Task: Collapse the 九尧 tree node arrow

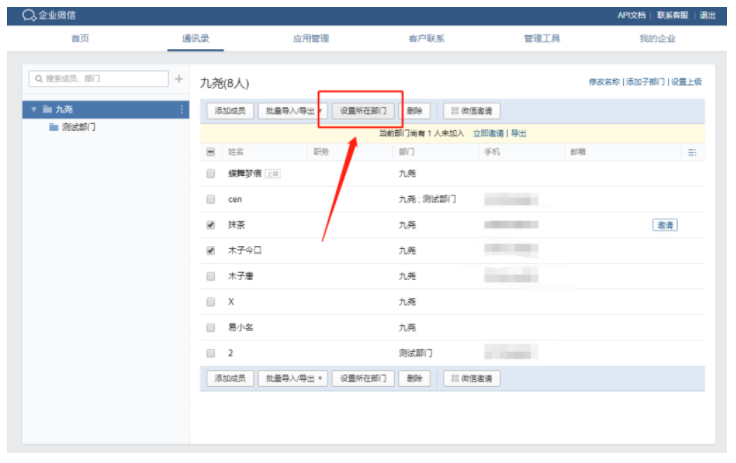Action: tap(34, 109)
